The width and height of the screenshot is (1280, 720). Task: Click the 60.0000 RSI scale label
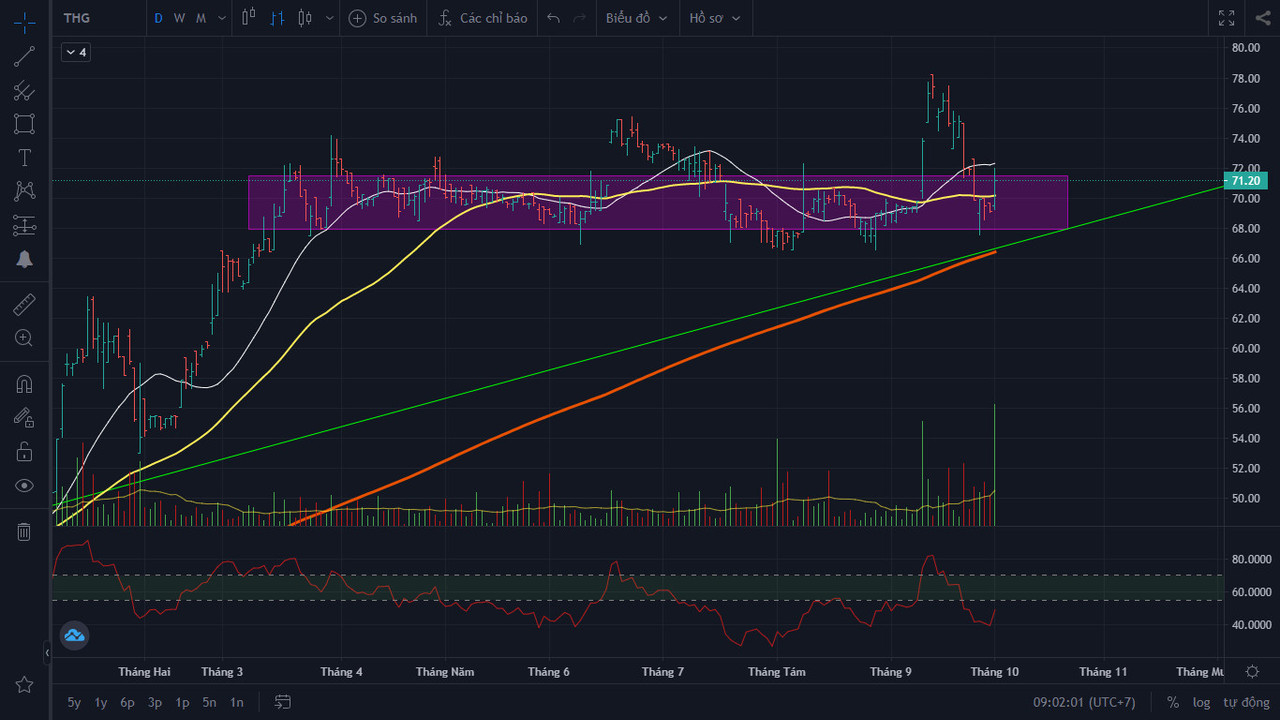[1251, 592]
